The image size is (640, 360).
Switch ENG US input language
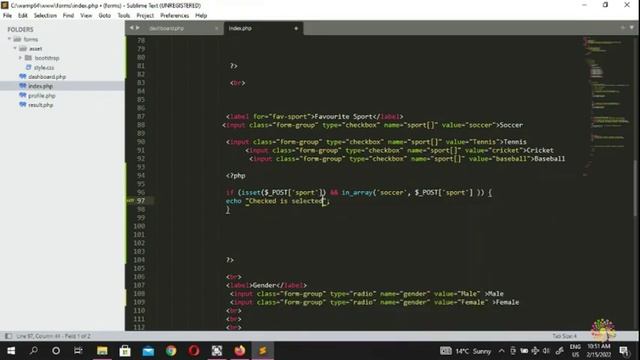click(575, 351)
